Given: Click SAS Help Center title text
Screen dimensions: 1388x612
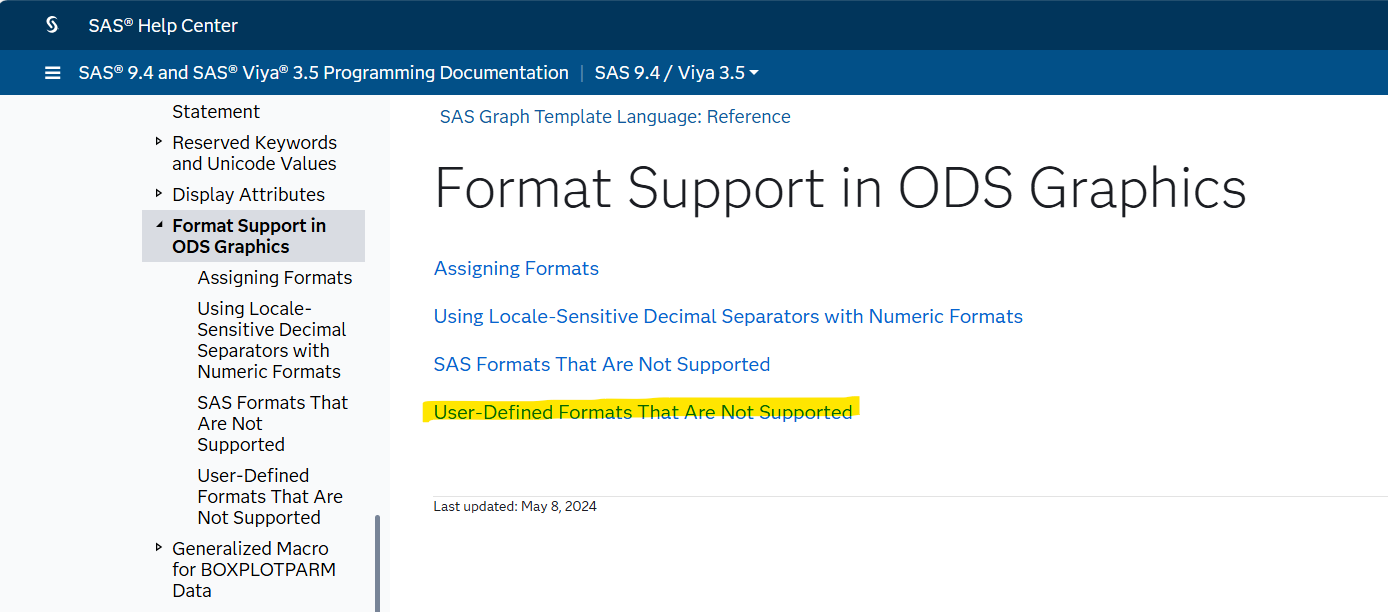Looking at the screenshot, I should 163,24.
